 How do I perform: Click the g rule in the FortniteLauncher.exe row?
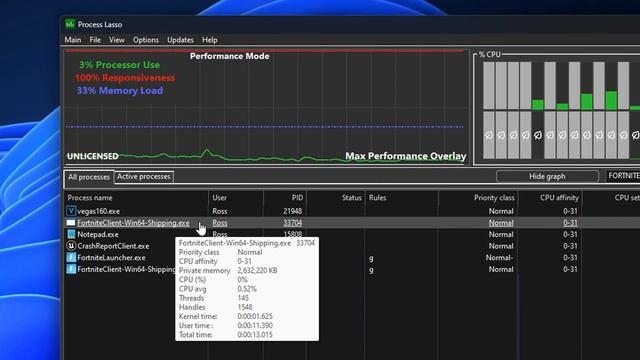371,258
